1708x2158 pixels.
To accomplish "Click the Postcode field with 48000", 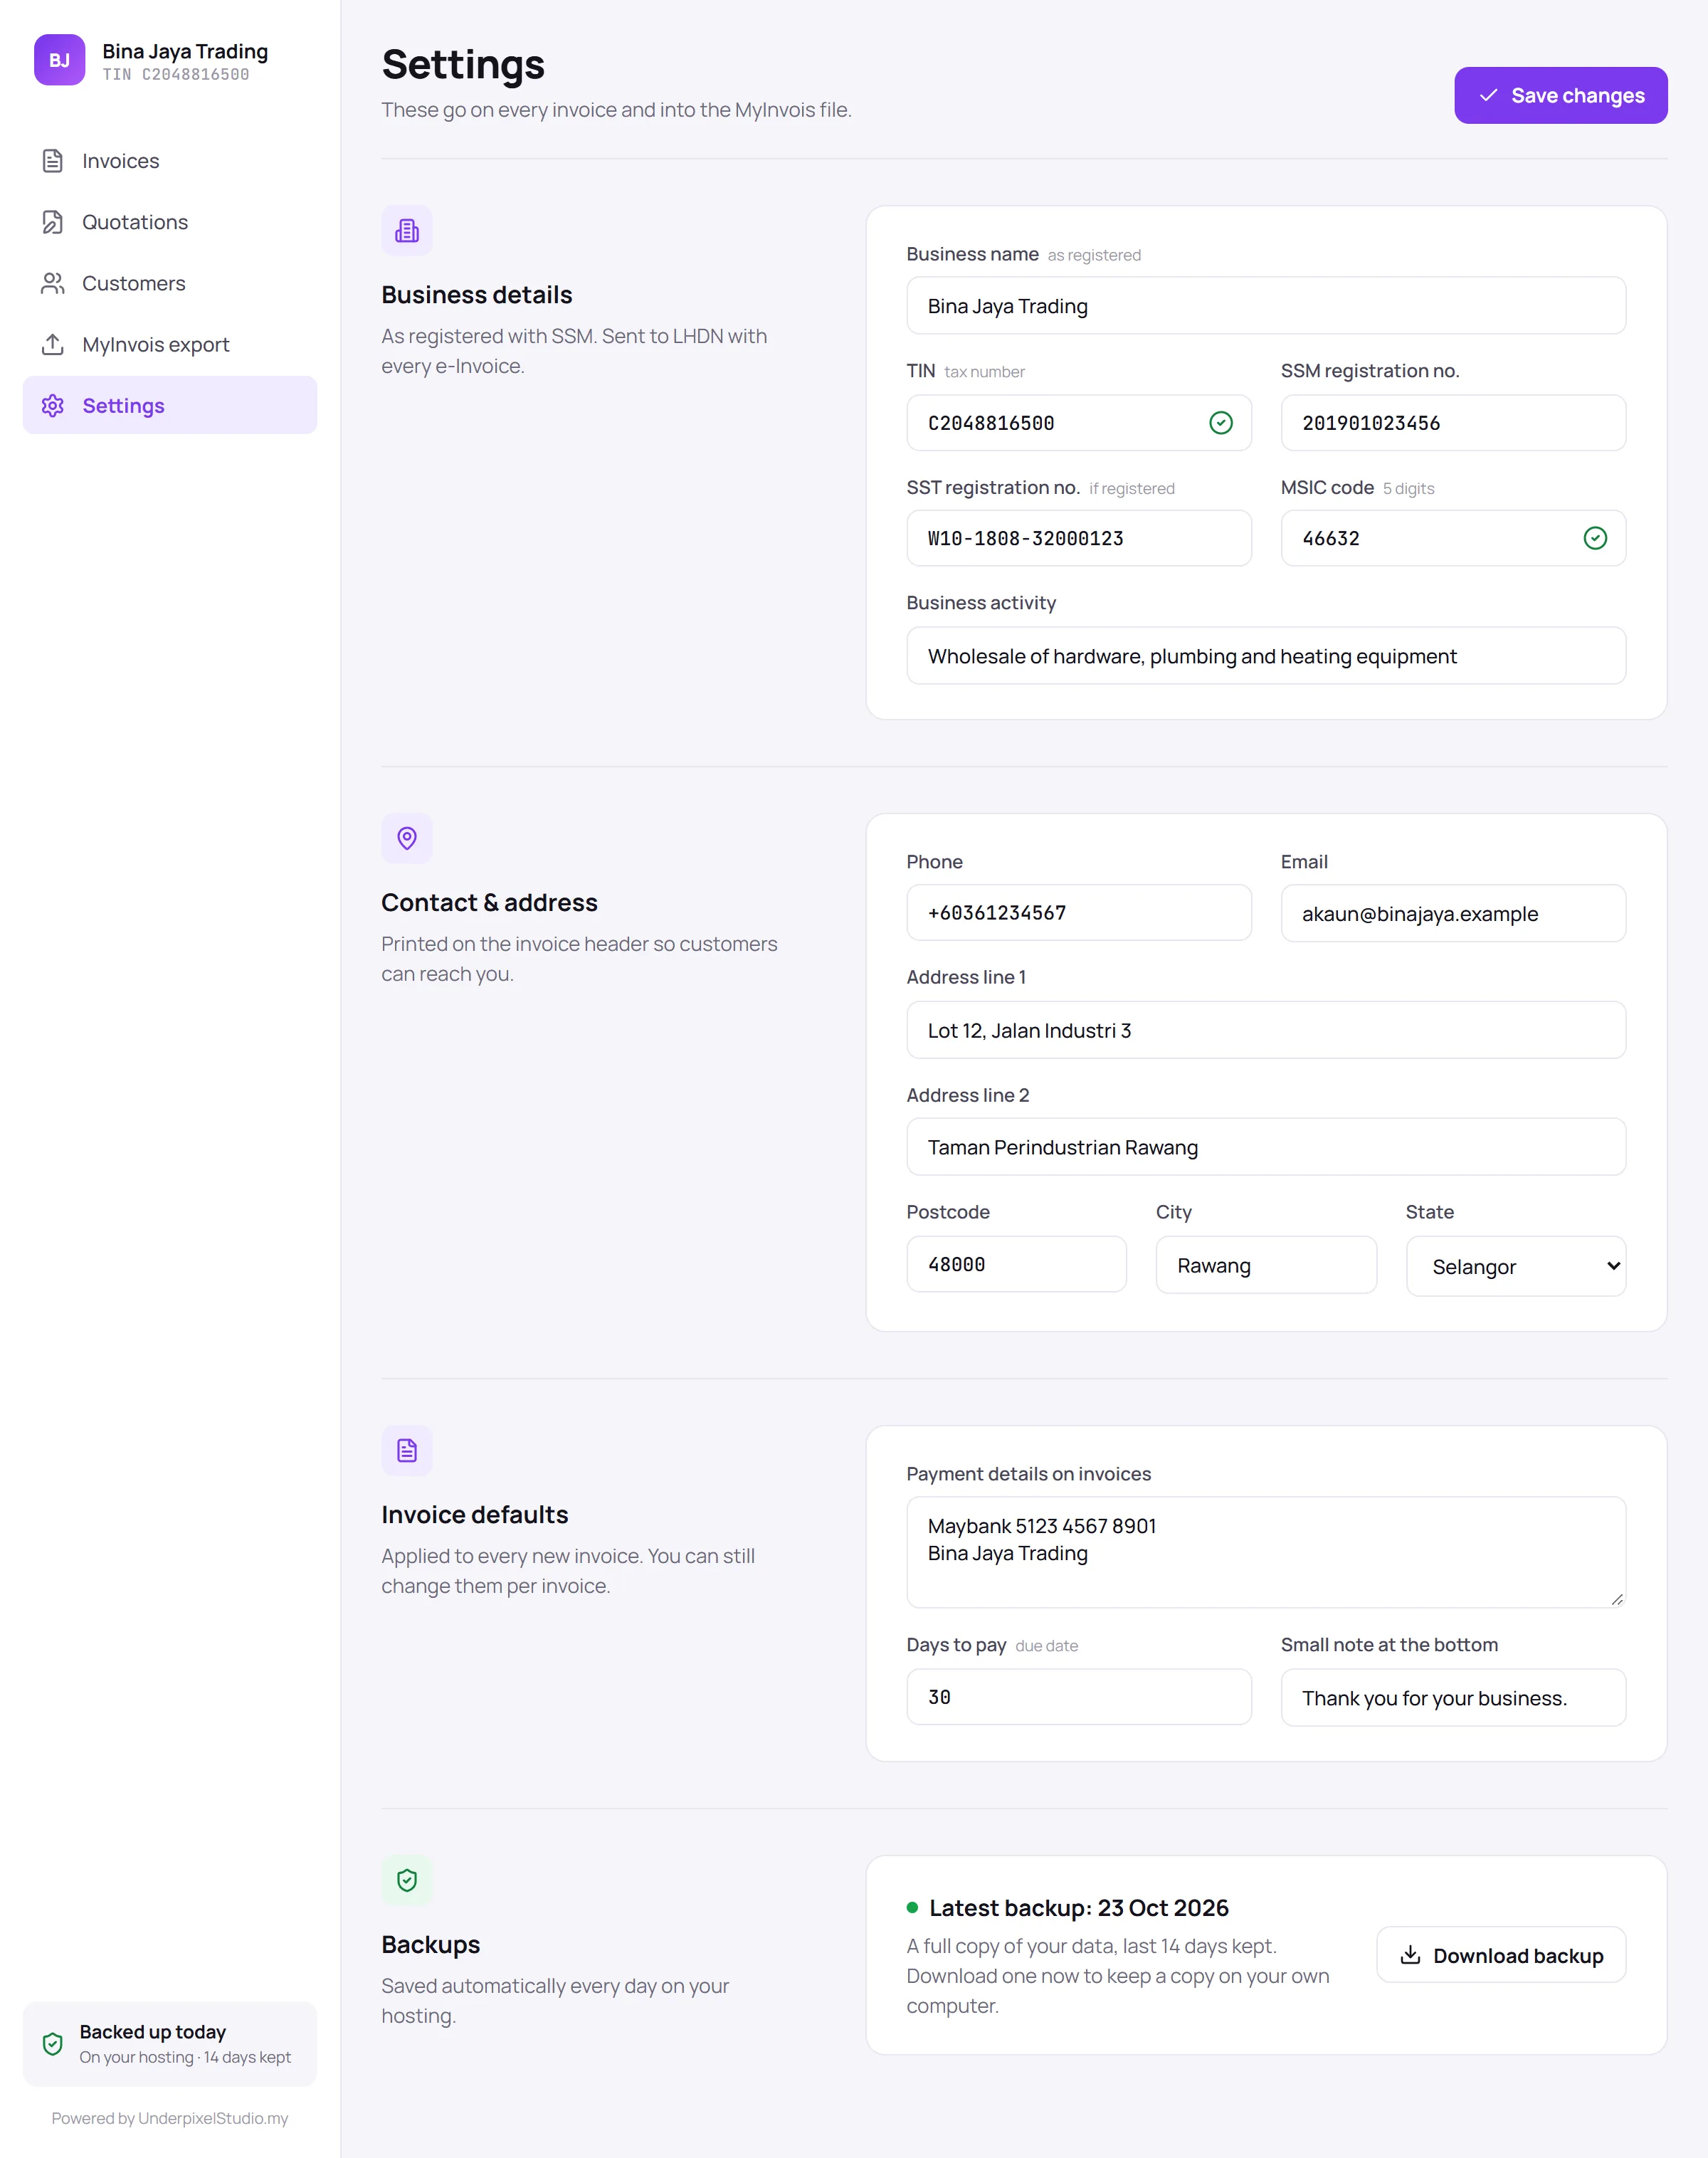I will click(1016, 1264).
